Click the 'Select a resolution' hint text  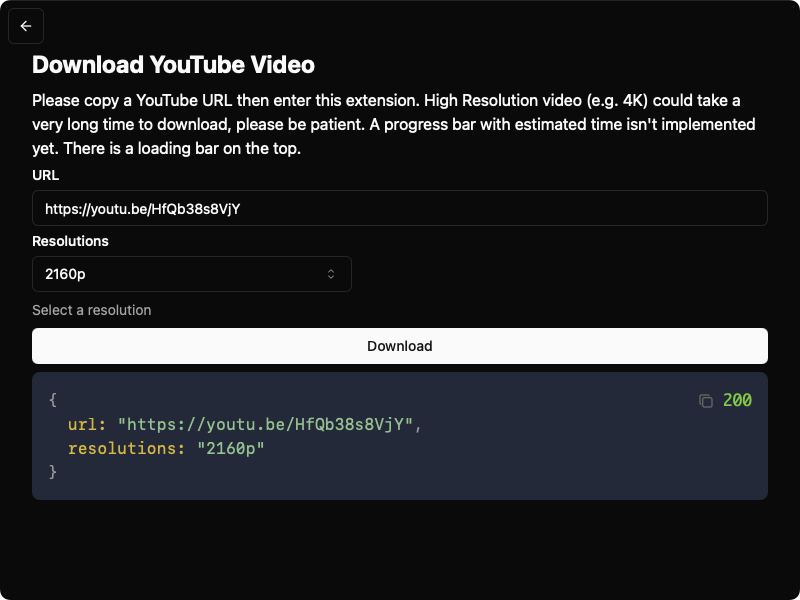click(92, 310)
